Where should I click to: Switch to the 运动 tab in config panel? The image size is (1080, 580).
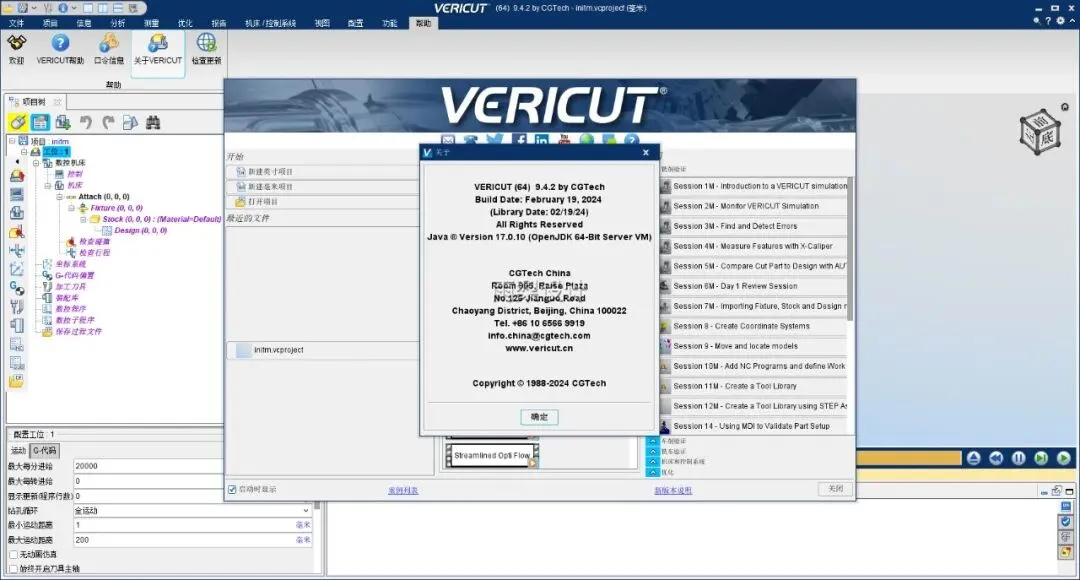(x=19, y=450)
